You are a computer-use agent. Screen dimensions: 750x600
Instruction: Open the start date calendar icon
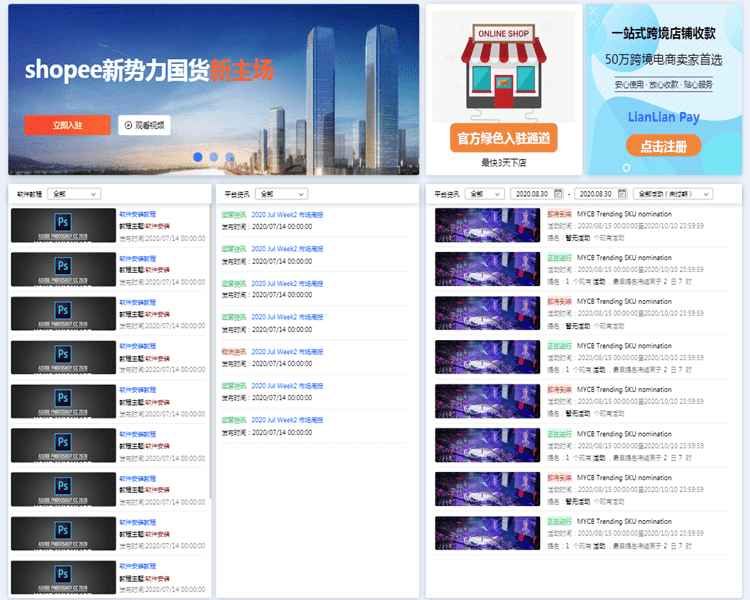pos(558,194)
